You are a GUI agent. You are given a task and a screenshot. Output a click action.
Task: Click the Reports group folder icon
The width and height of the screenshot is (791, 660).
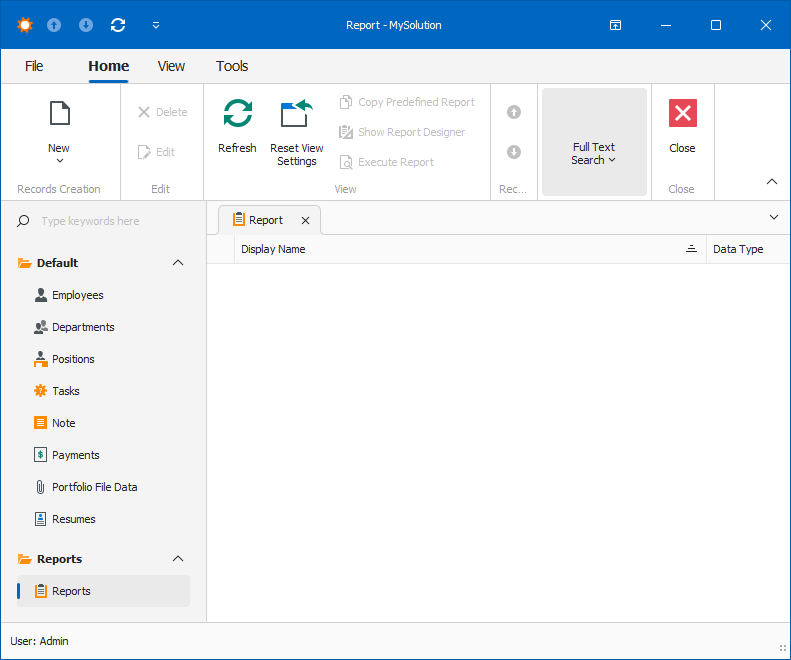coord(24,559)
